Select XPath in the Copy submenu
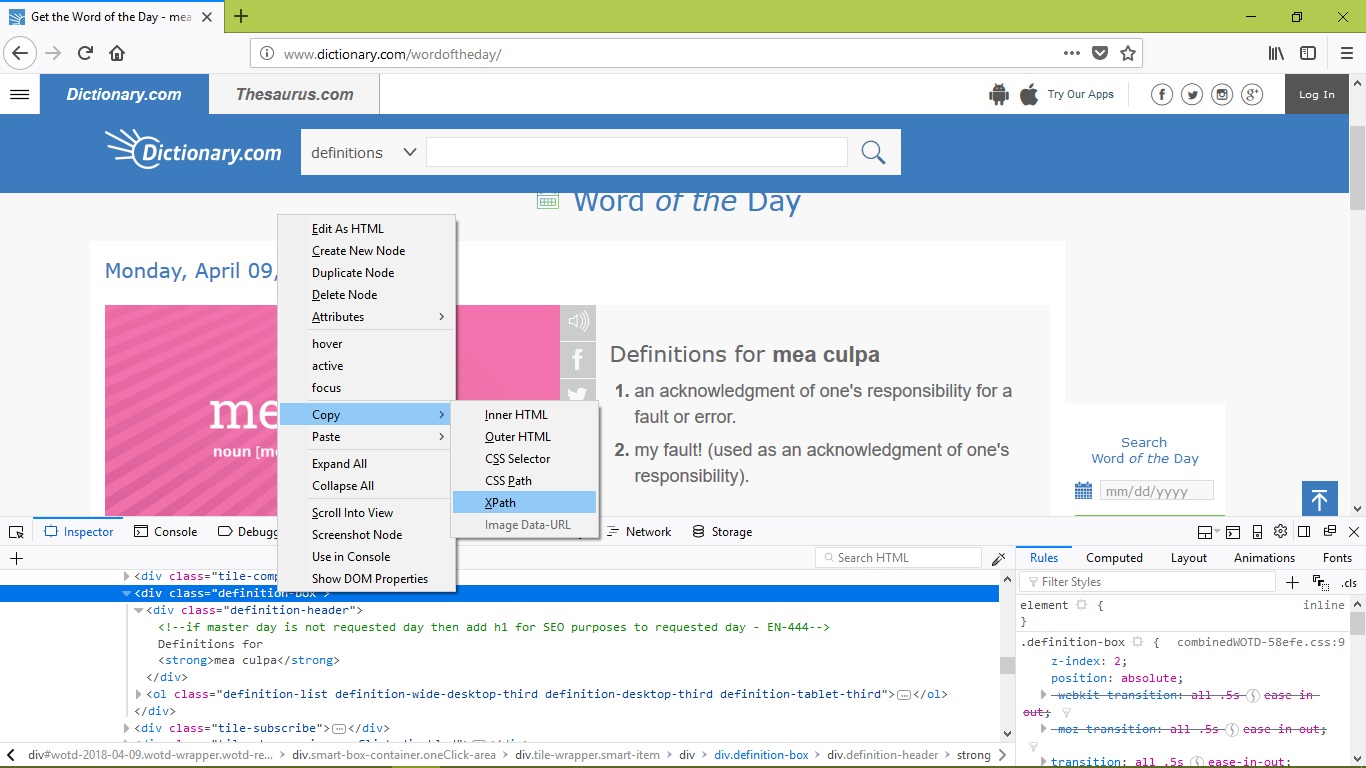1366x768 pixels. click(525, 503)
